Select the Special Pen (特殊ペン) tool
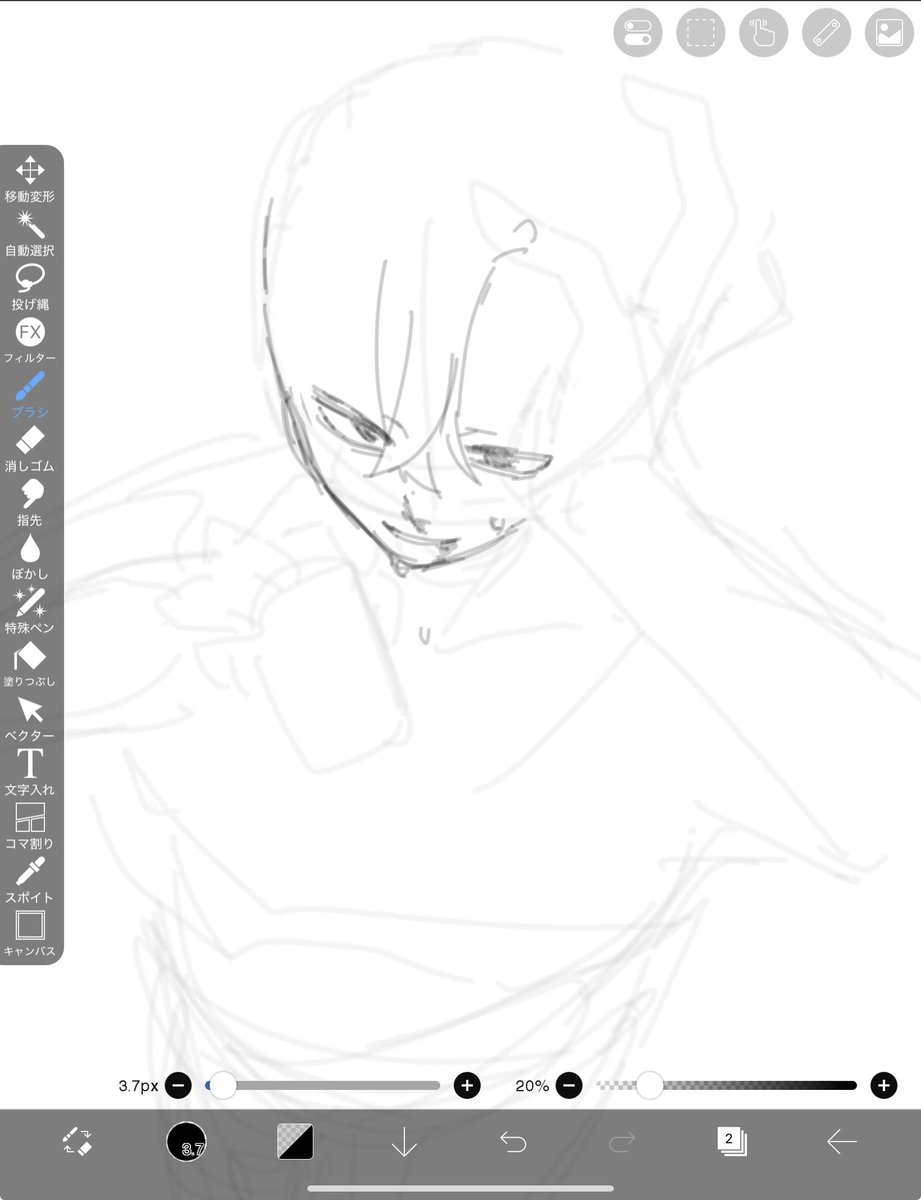The height and width of the screenshot is (1200, 921). 30,611
